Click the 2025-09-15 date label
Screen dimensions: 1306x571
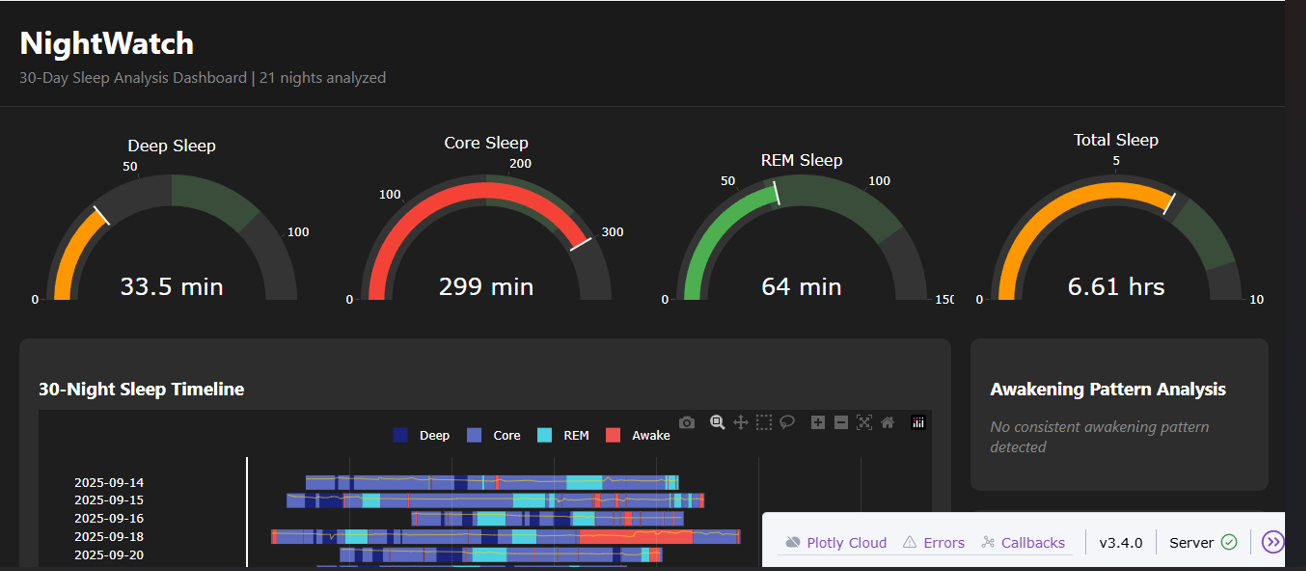[109, 500]
